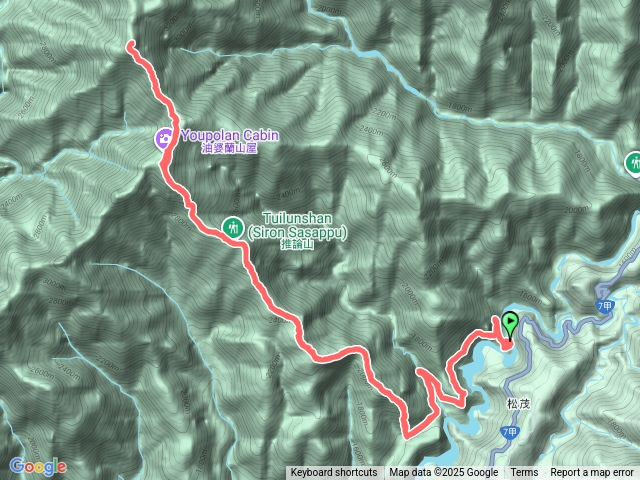
Task: Click the 松茂 place label
Action: 518,404
